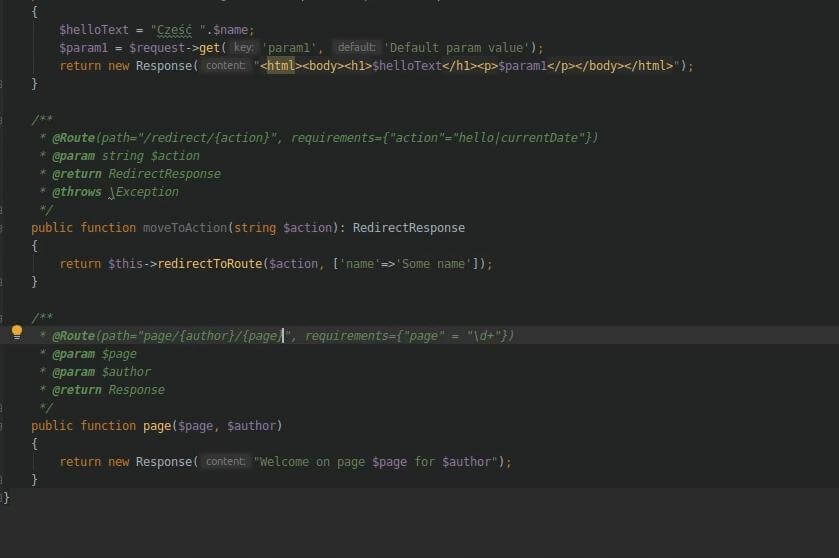Click the @Route annotation with path /redirect/{action}

point(325,138)
